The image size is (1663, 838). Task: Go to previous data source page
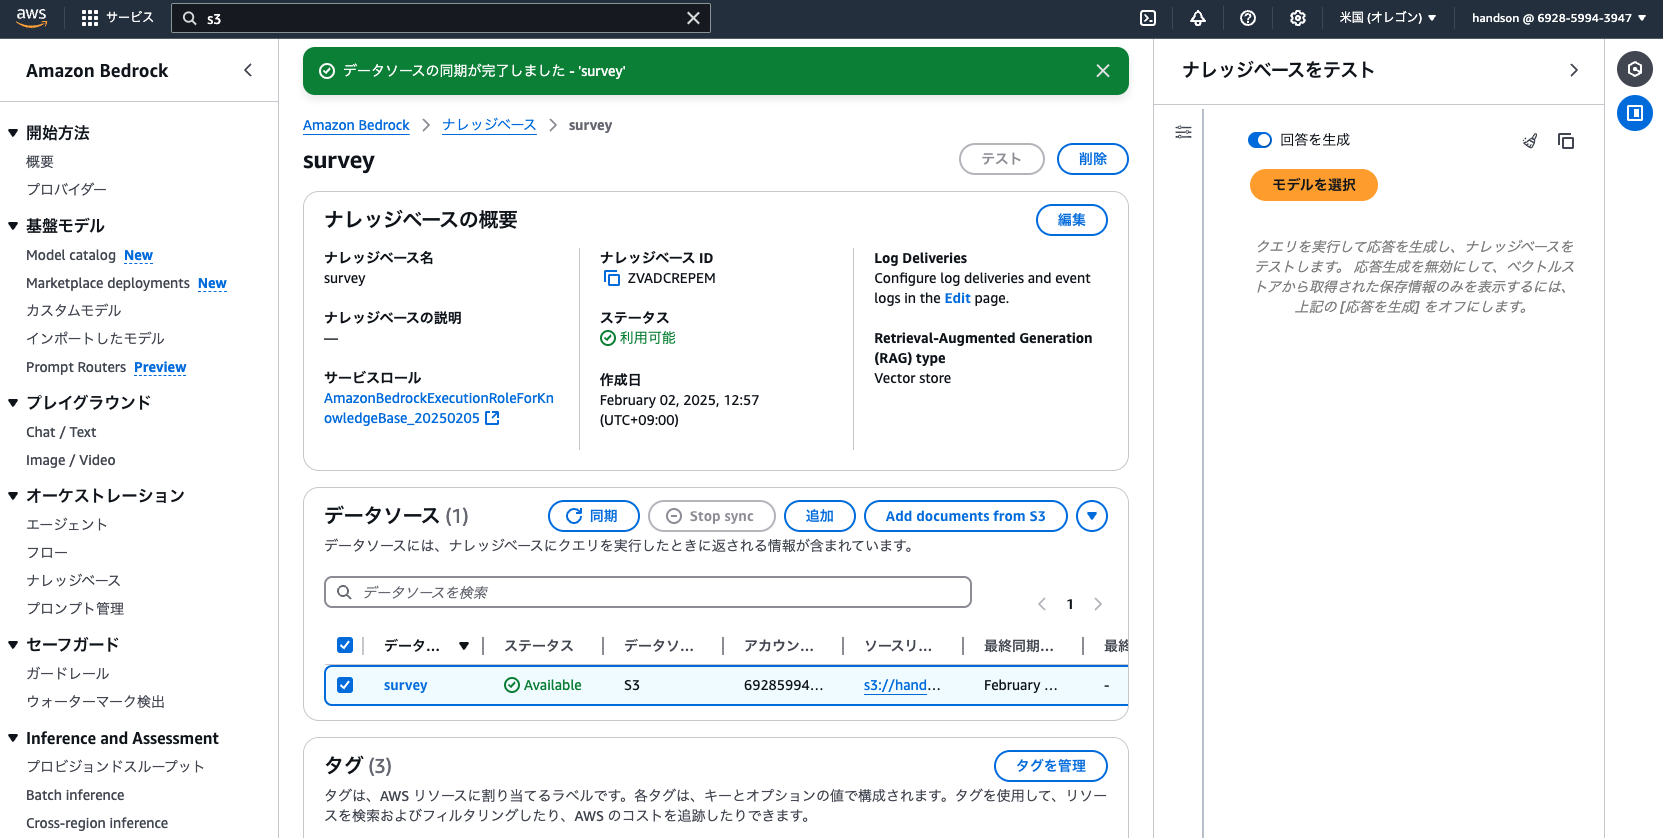1042,604
